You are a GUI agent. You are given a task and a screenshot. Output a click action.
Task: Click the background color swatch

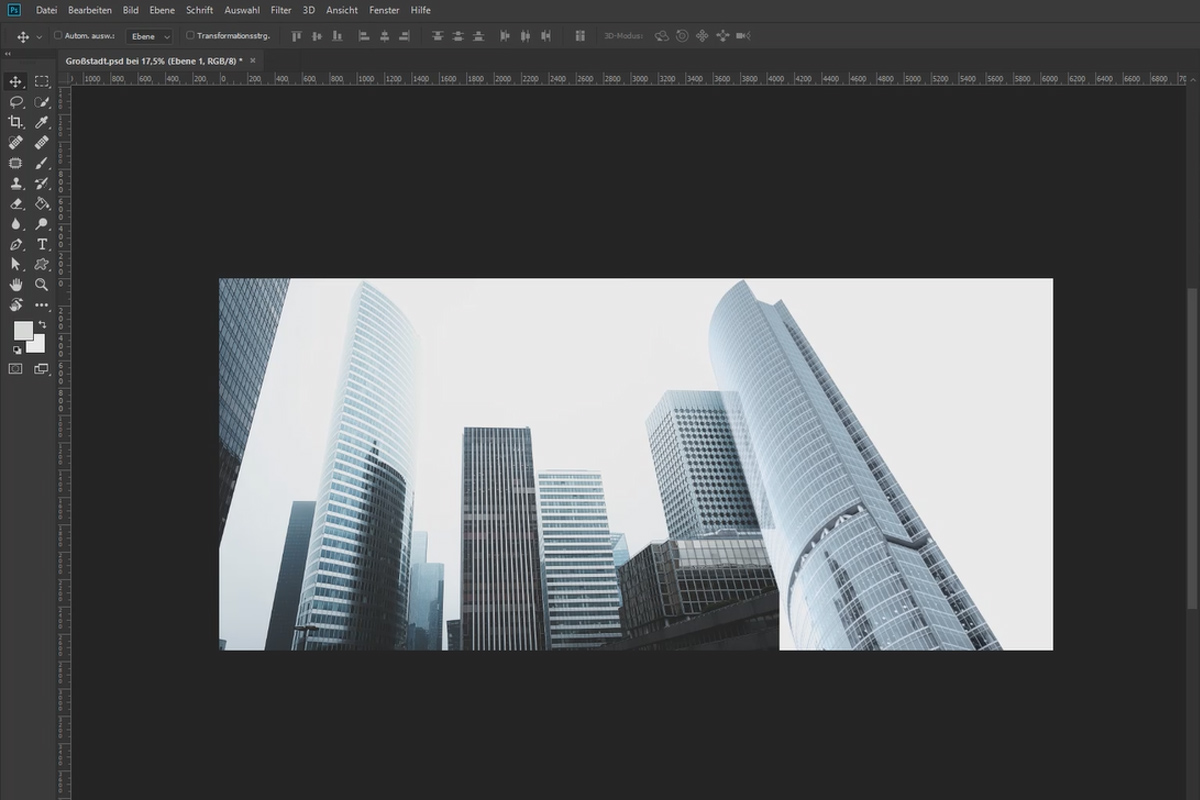[x=38, y=345]
